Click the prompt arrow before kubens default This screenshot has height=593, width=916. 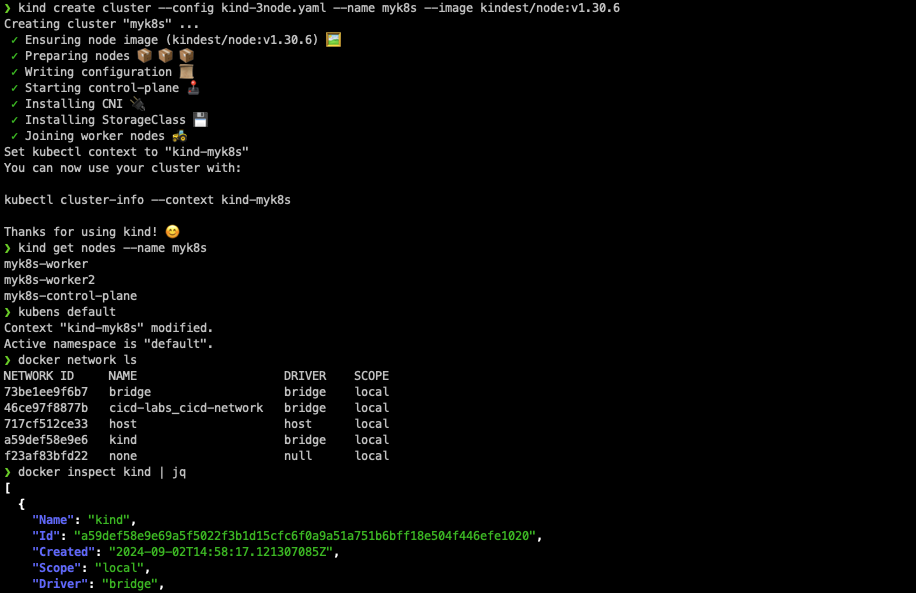point(8,312)
